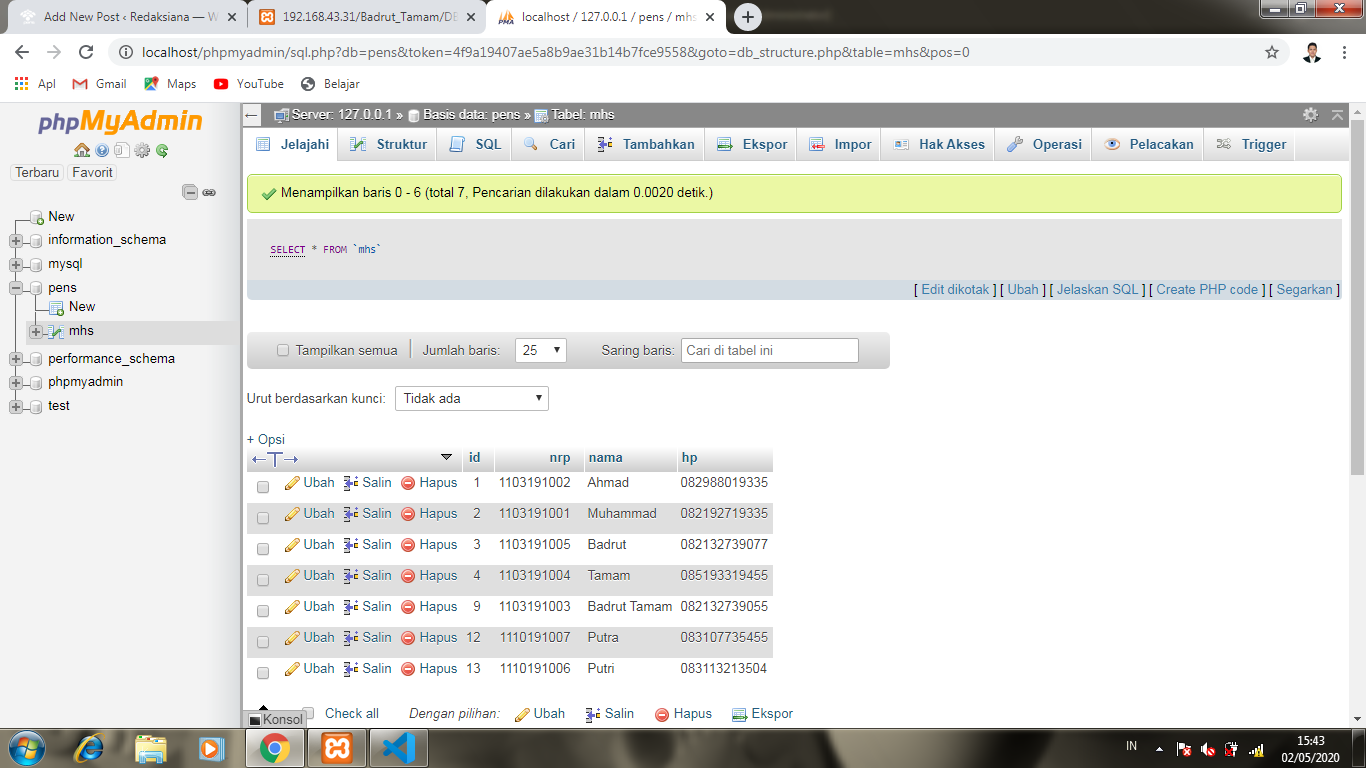
Task: Collapse all sidebar tree icon
Action: (x=190, y=192)
